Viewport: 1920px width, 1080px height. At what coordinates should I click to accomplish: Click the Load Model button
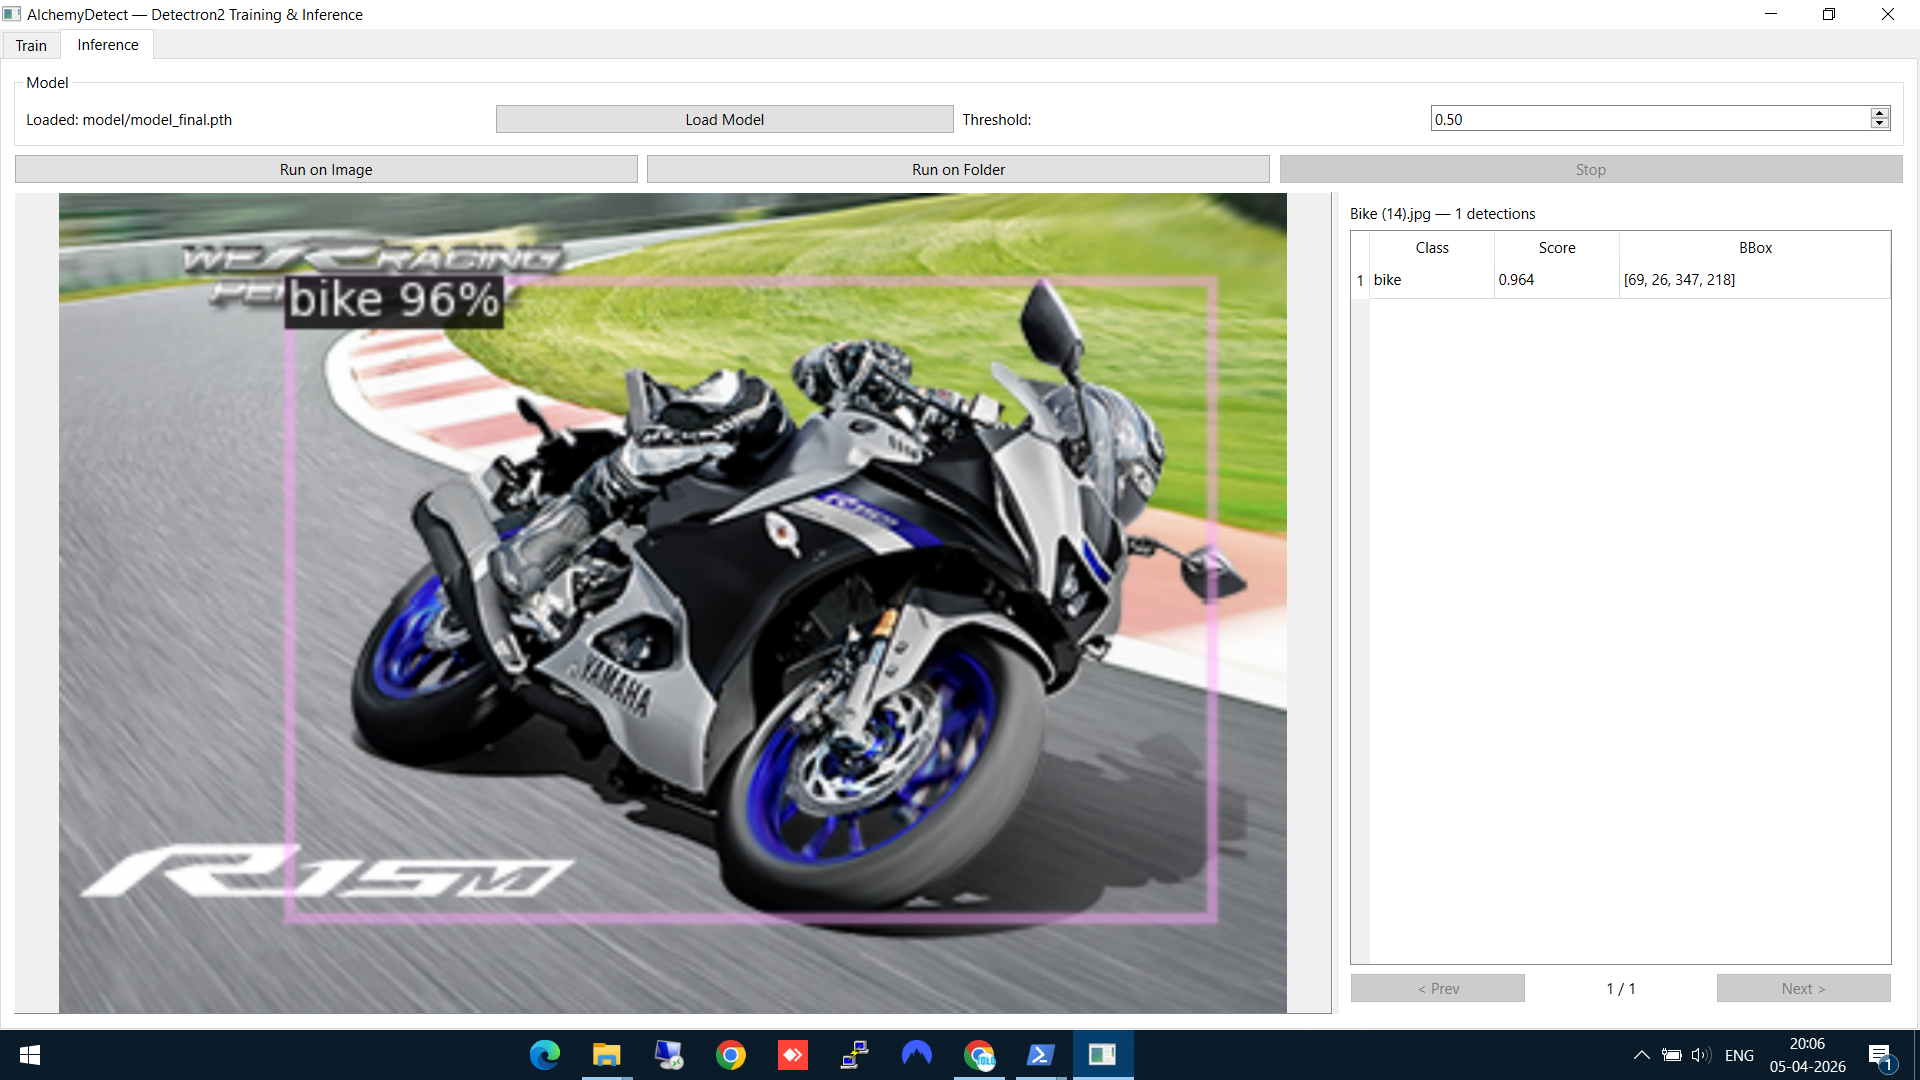723,118
